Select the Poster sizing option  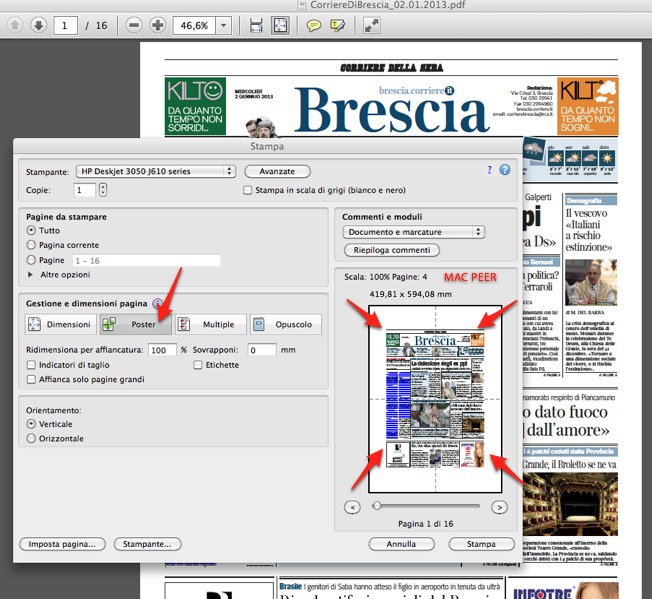pyautogui.click(x=136, y=324)
